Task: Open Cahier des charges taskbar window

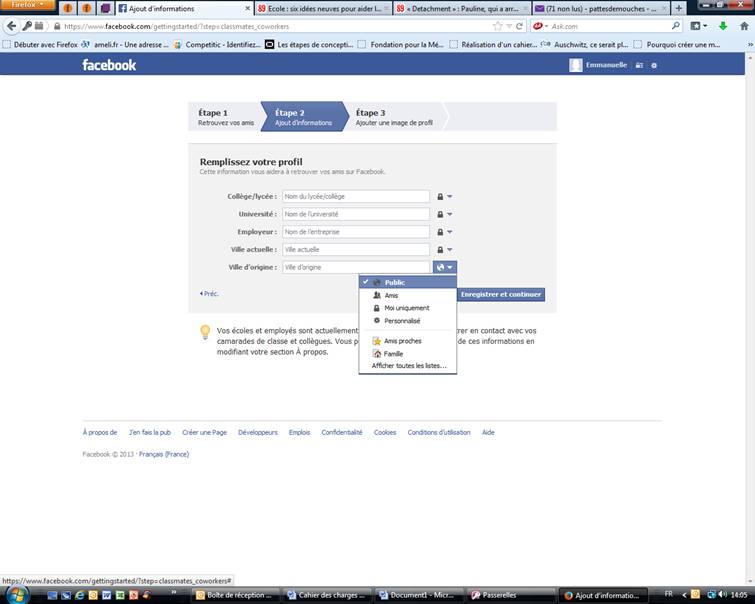Action: pos(327,595)
